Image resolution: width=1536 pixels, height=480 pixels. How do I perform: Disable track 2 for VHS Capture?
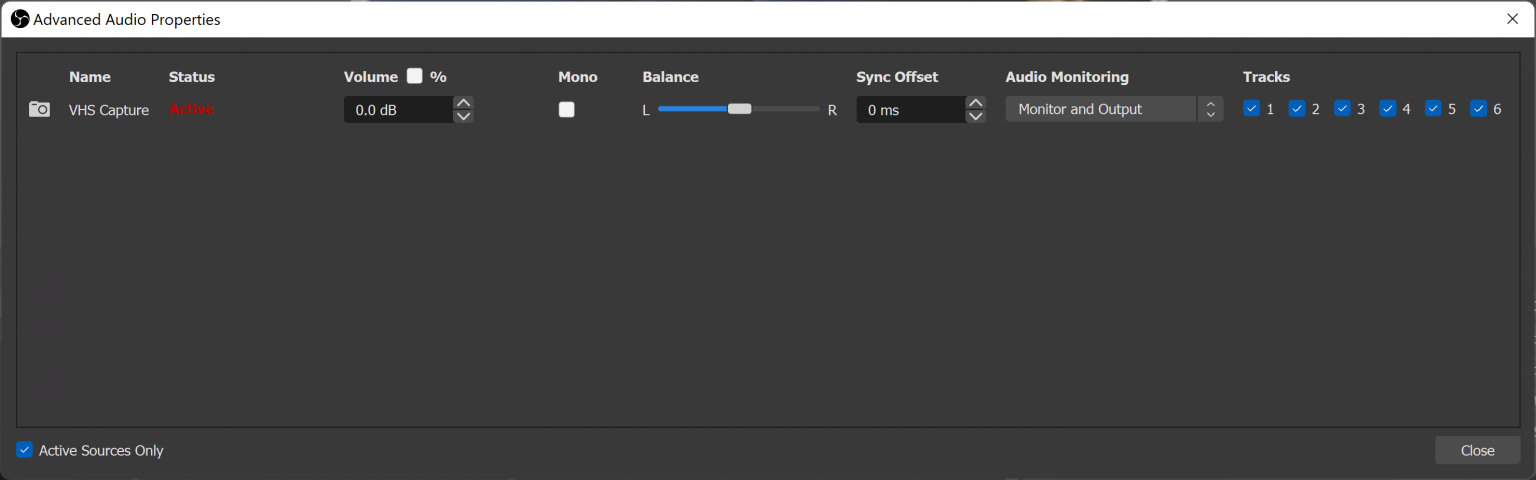point(1297,109)
